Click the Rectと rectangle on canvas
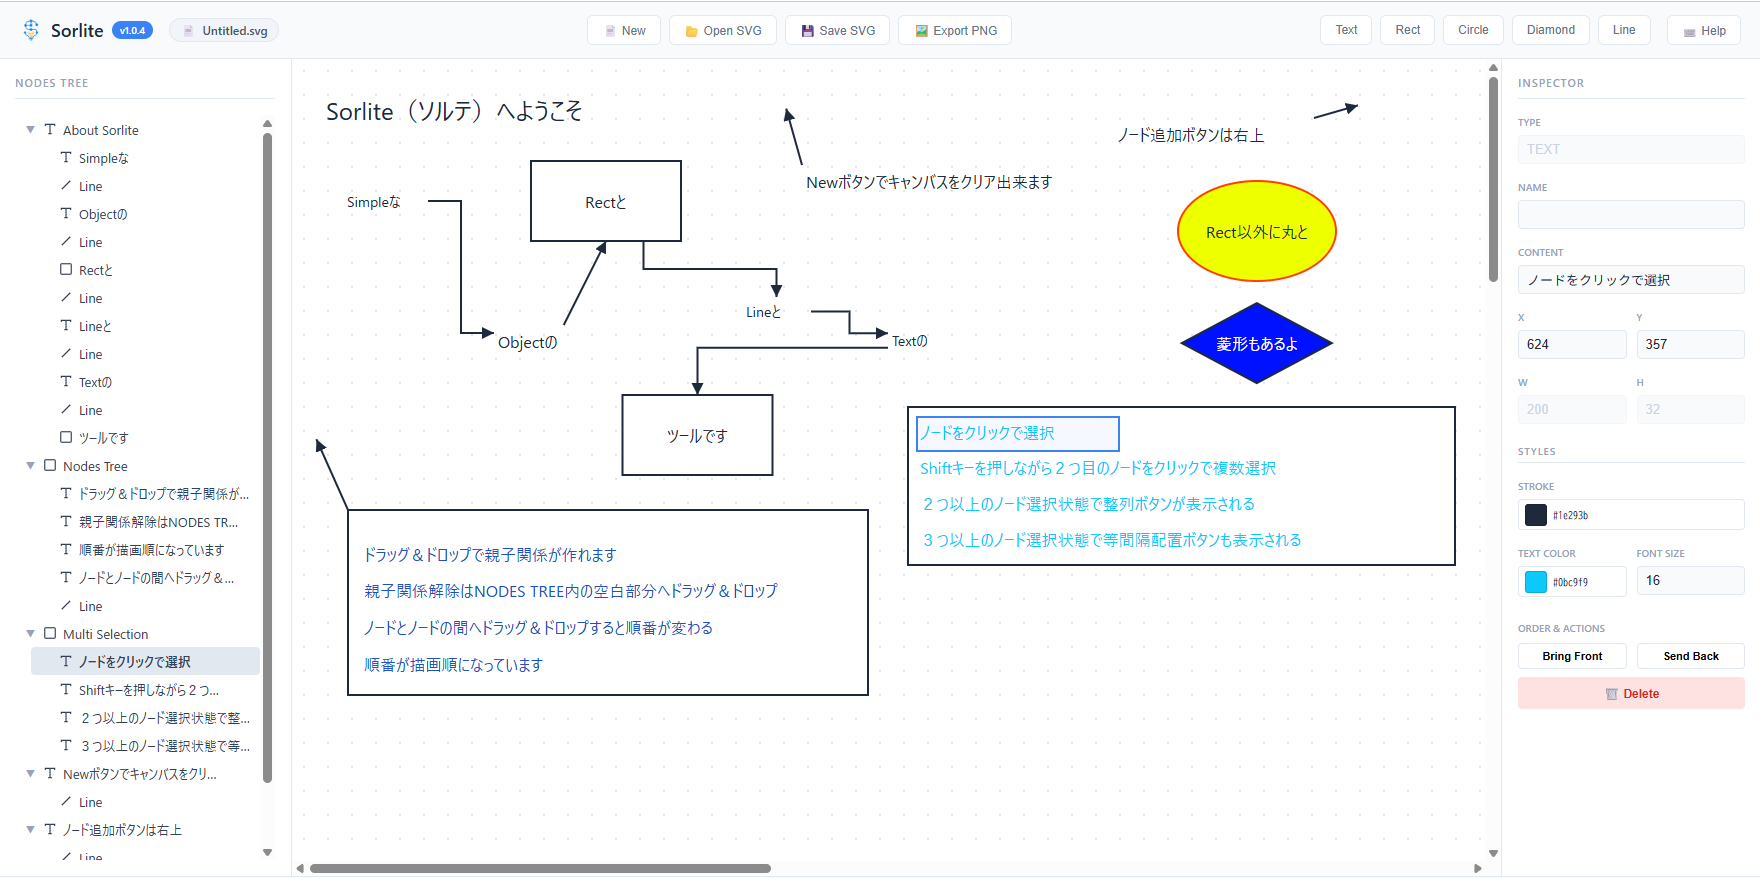This screenshot has width=1760, height=878. [x=606, y=201]
